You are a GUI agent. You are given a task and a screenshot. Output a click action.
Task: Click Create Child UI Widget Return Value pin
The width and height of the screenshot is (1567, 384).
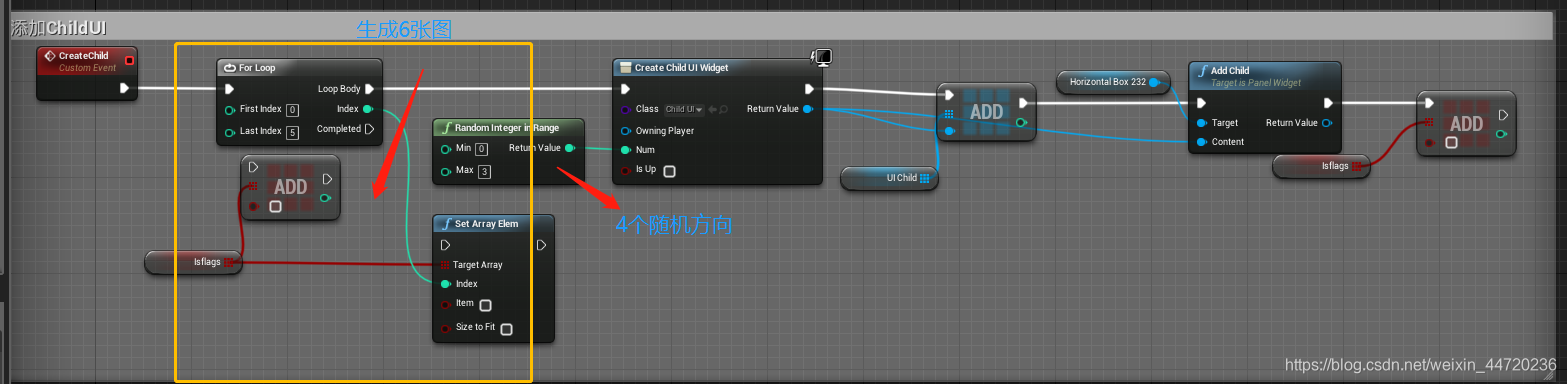[x=808, y=108]
